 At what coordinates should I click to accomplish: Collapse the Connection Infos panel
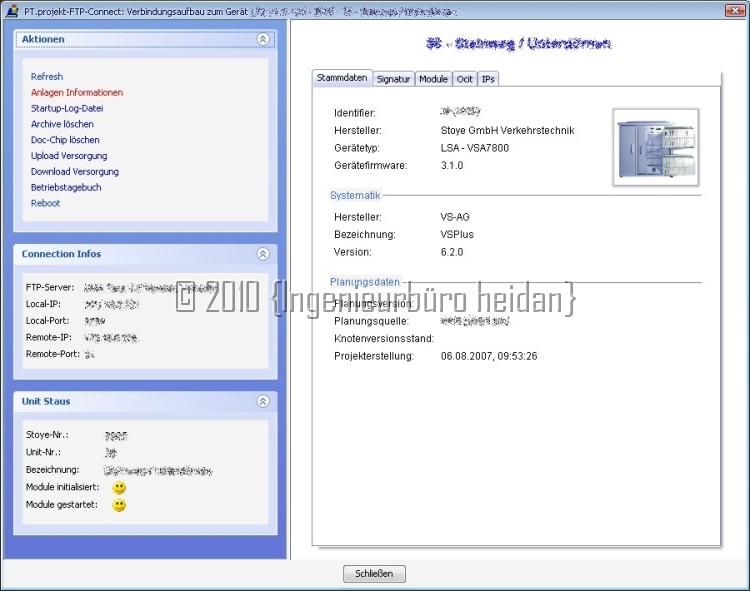click(263, 254)
